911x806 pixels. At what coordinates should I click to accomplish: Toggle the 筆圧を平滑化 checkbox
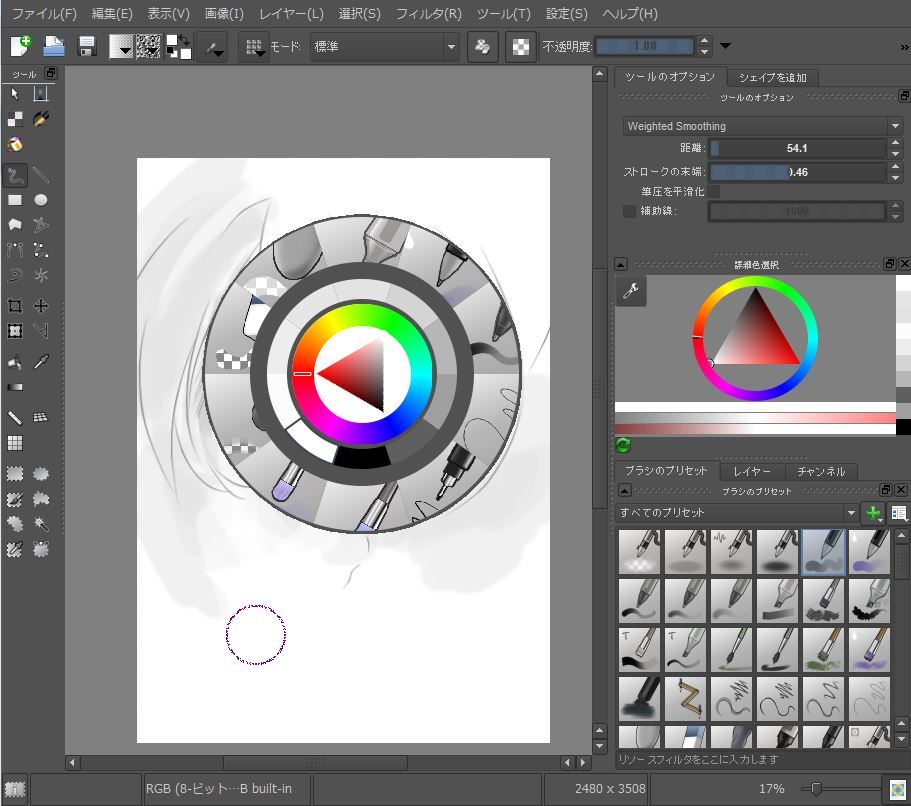(714, 191)
